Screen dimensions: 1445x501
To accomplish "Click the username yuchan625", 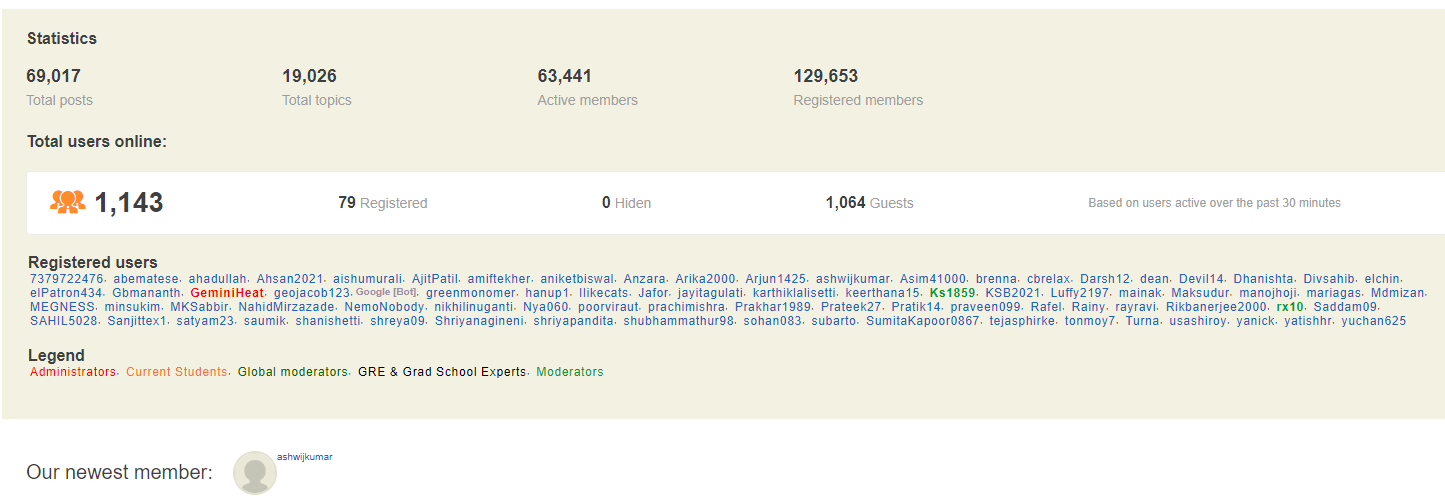I will point(1373,321).
